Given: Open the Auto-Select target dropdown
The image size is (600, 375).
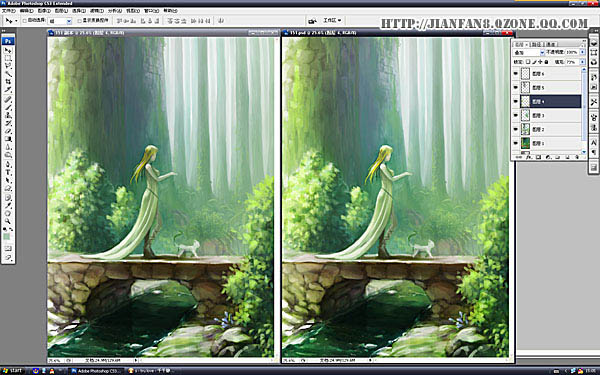Looking at the screenshot, I should coord(60,21).
